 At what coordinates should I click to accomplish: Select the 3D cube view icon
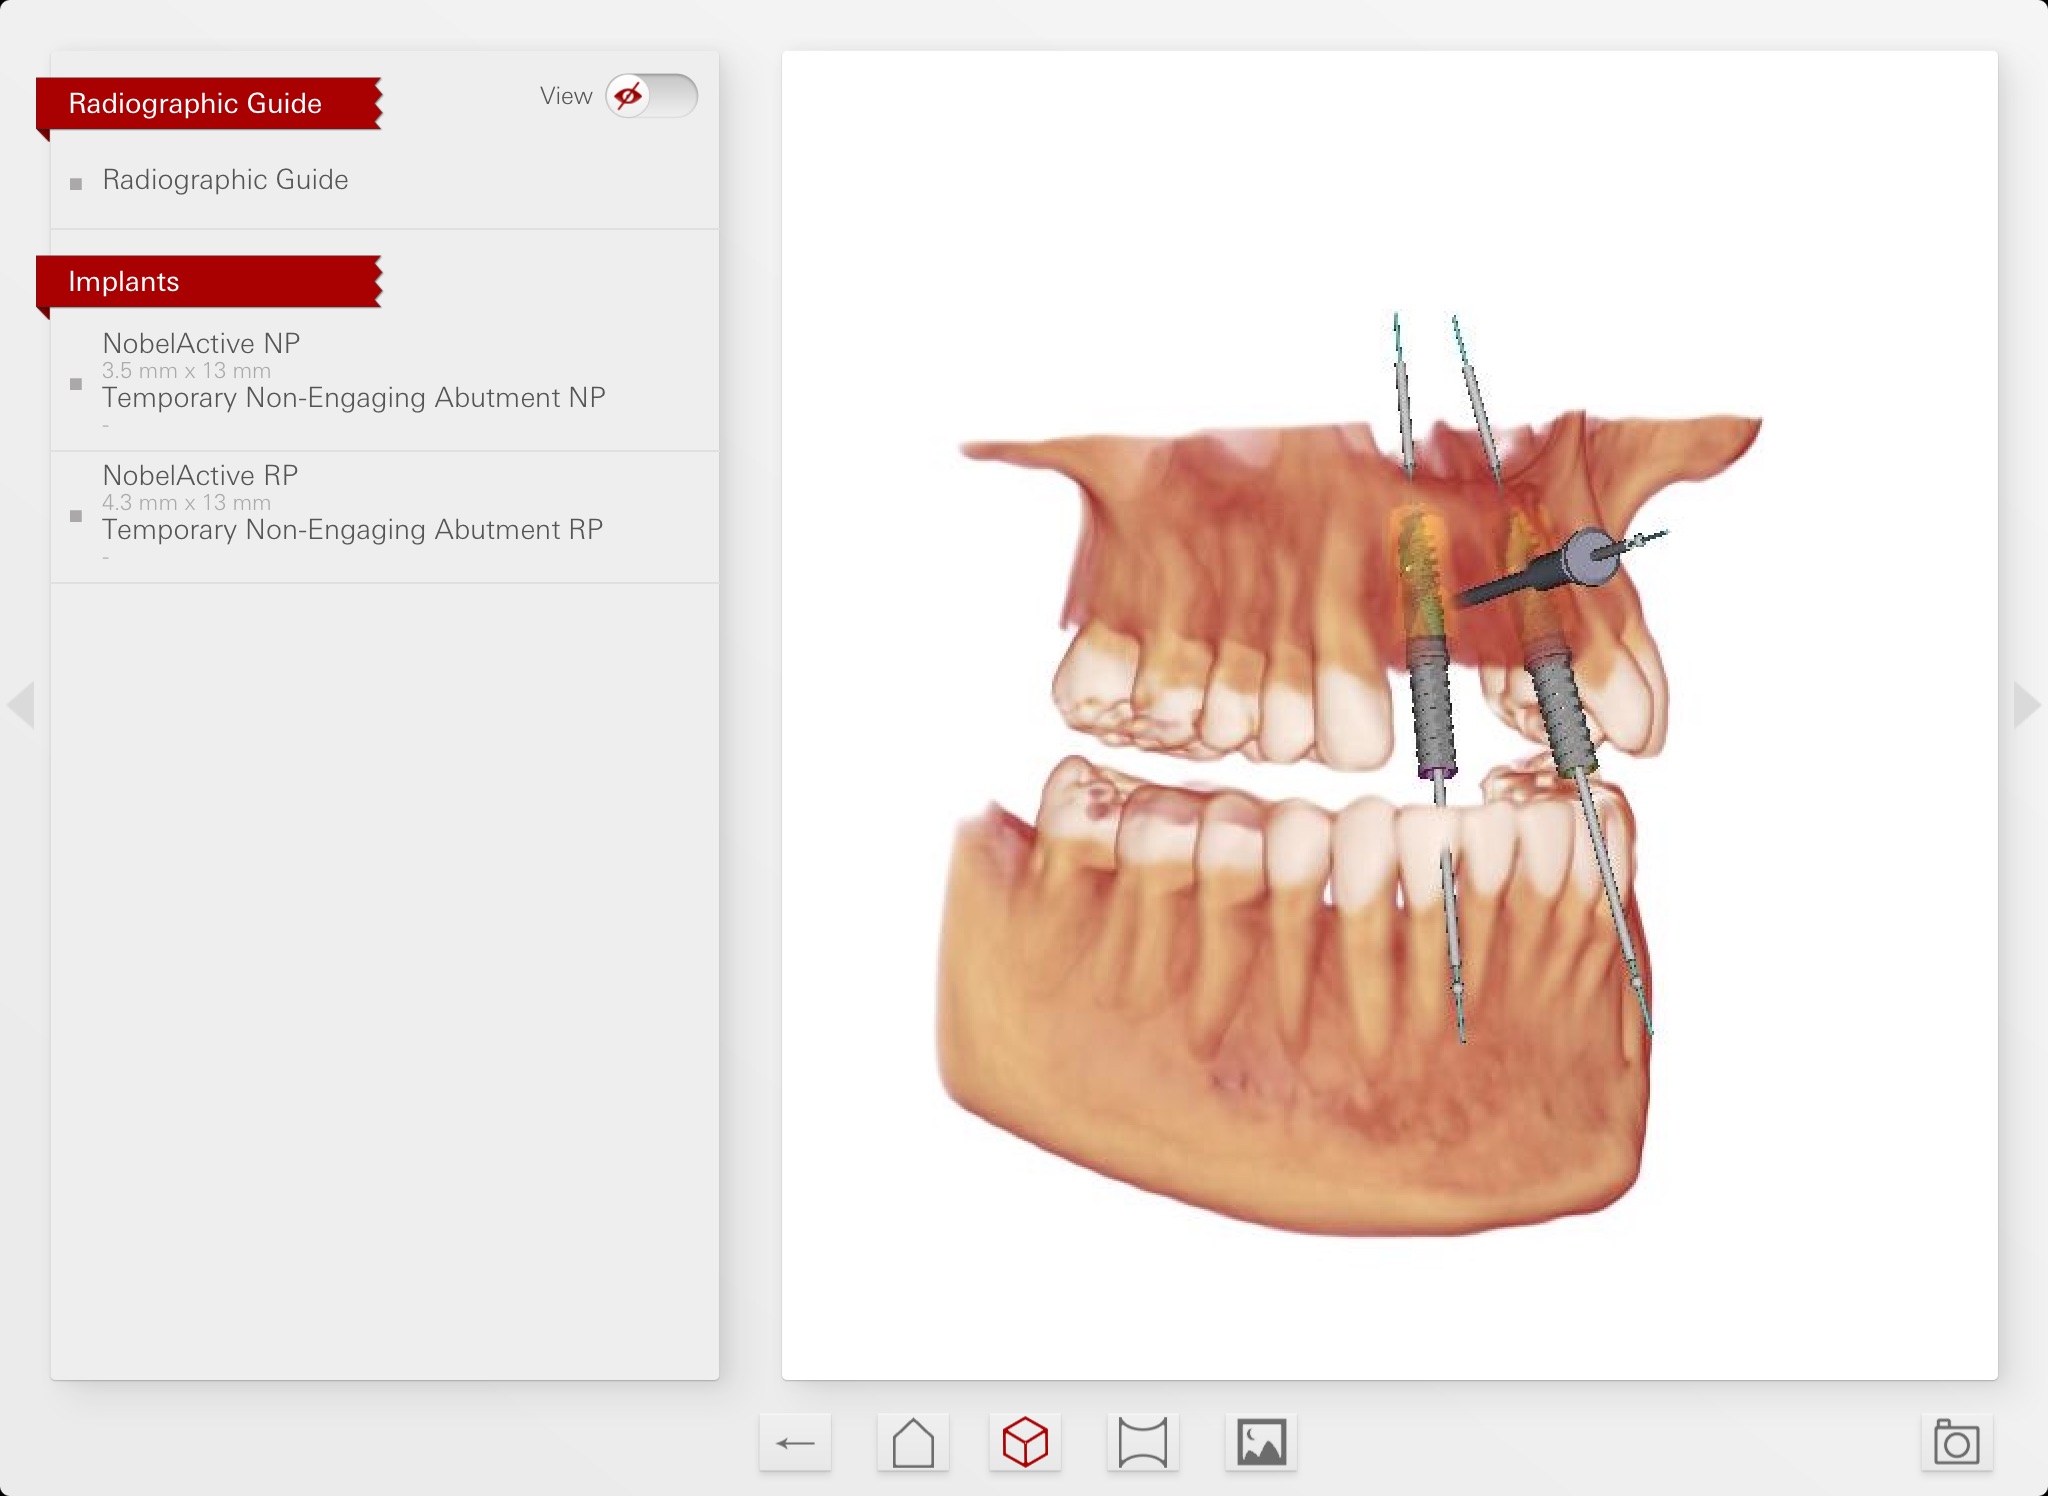[1025, 1442]
